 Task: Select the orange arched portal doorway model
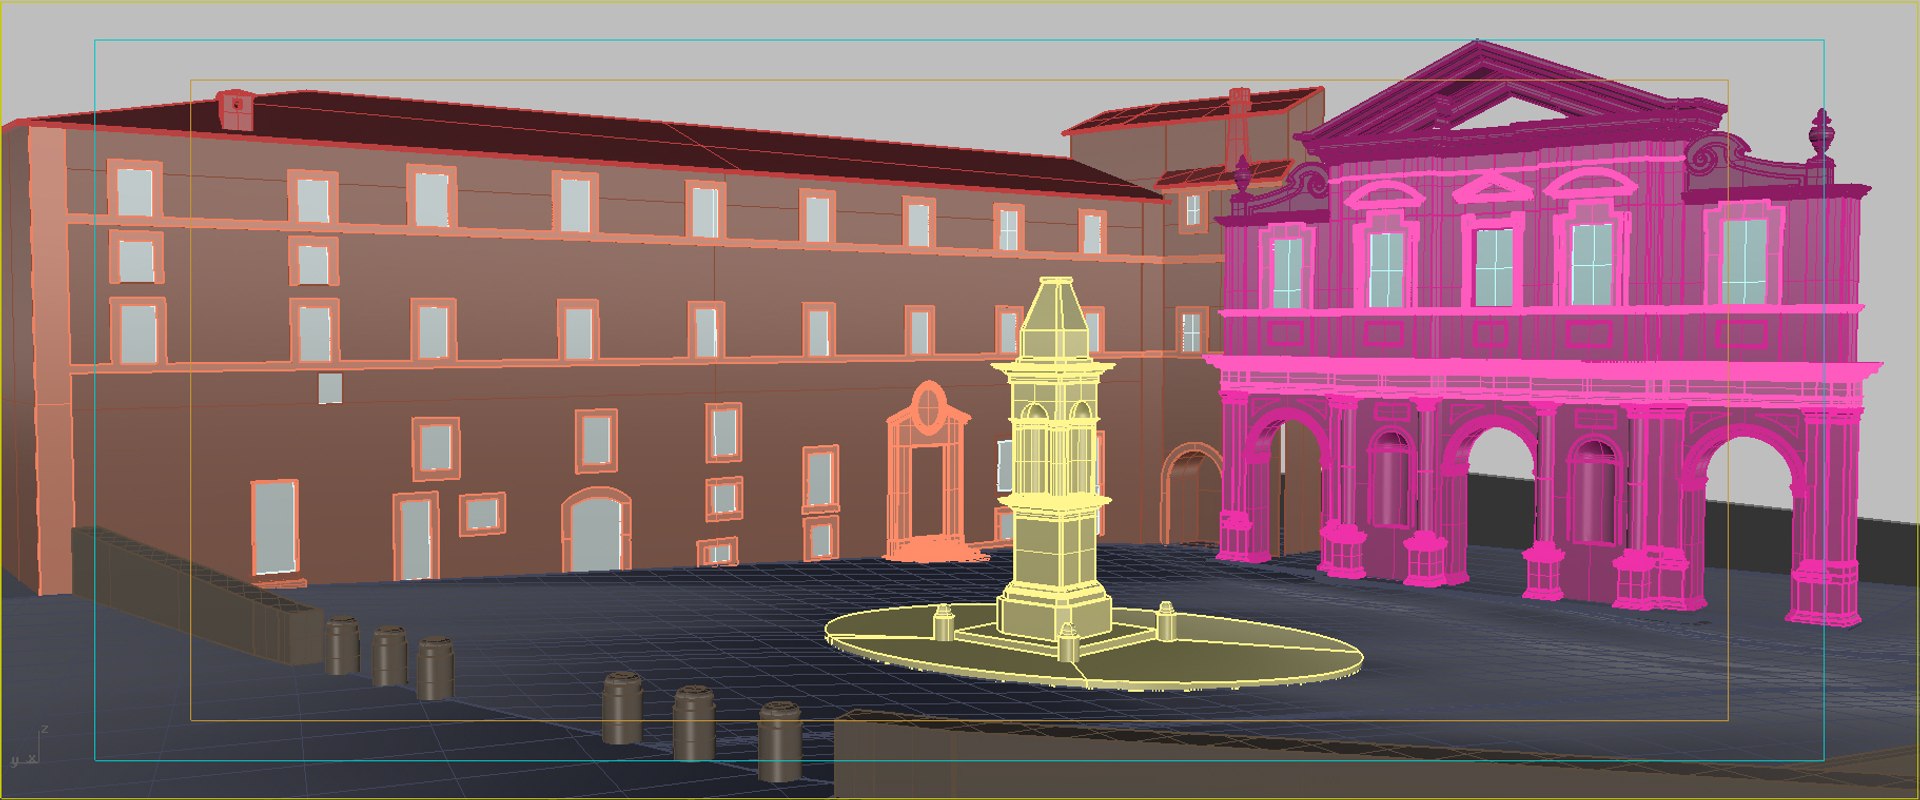(x=929, y=470)
